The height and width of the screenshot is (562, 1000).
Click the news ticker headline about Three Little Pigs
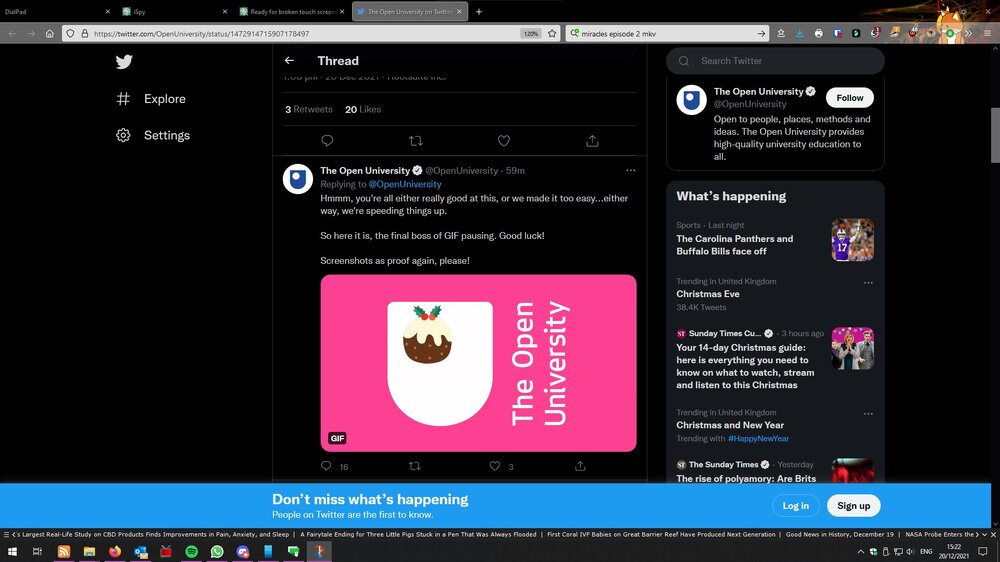click(418, 535)
